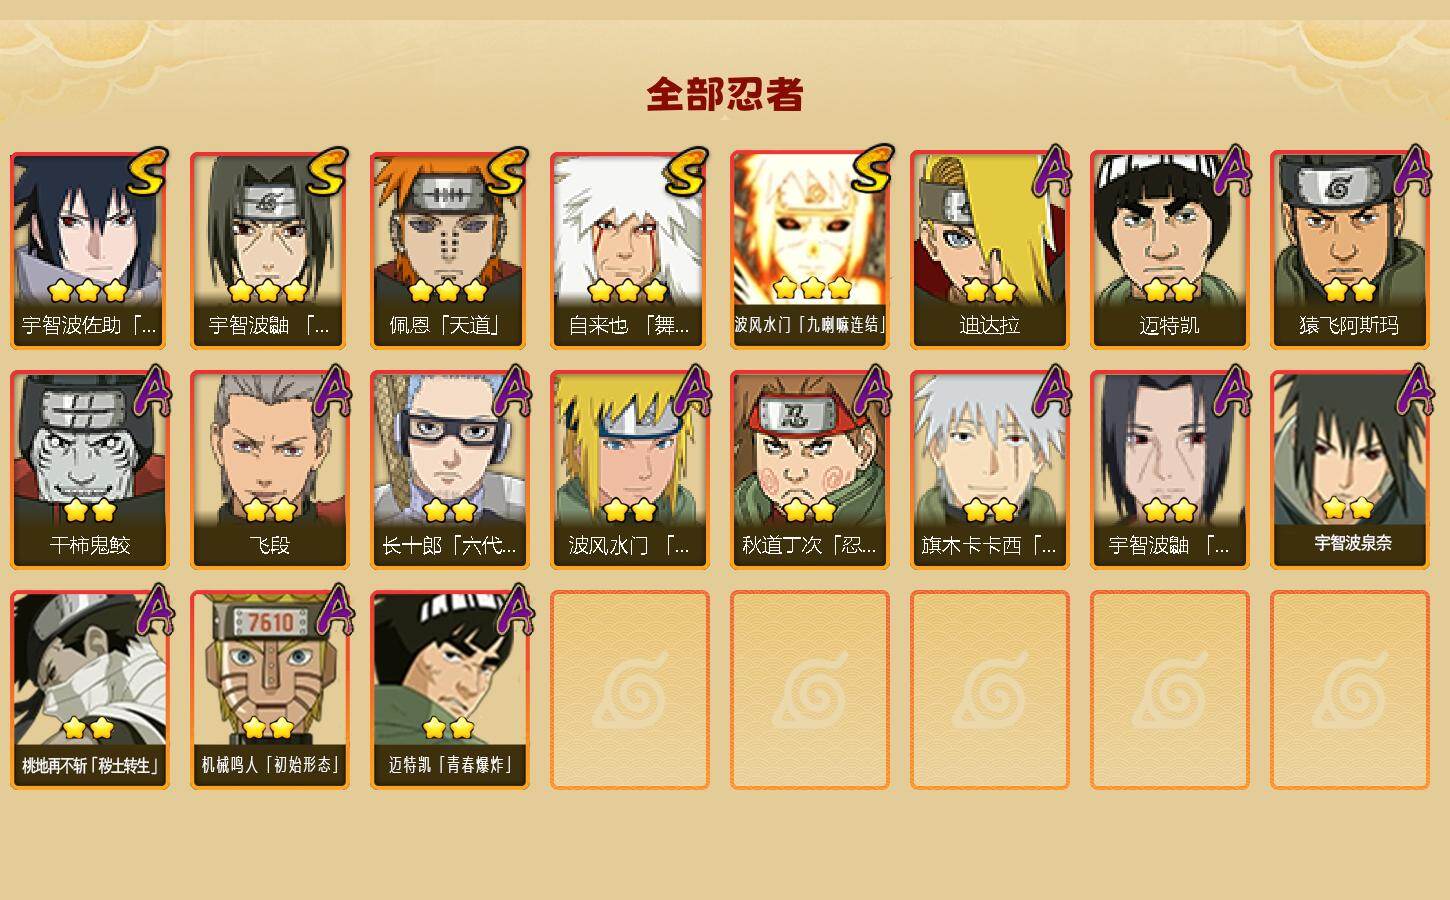The width and height of the screenshot is (1450, 900).
Task: Click the S rank badge on 自来也 card
Action: (x=686, y=172)
